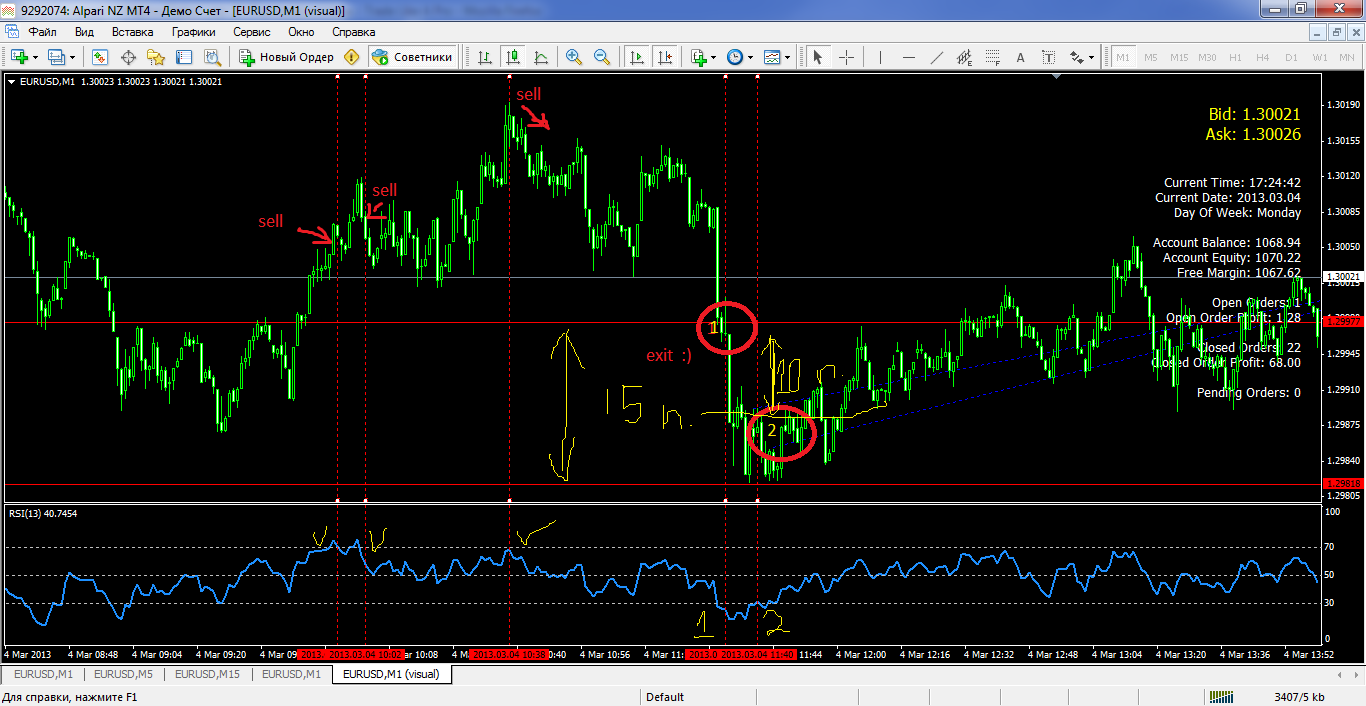Open the Navigator favorites folder icon
Viewport: 1366px width, 706px height.
[156, 57]
